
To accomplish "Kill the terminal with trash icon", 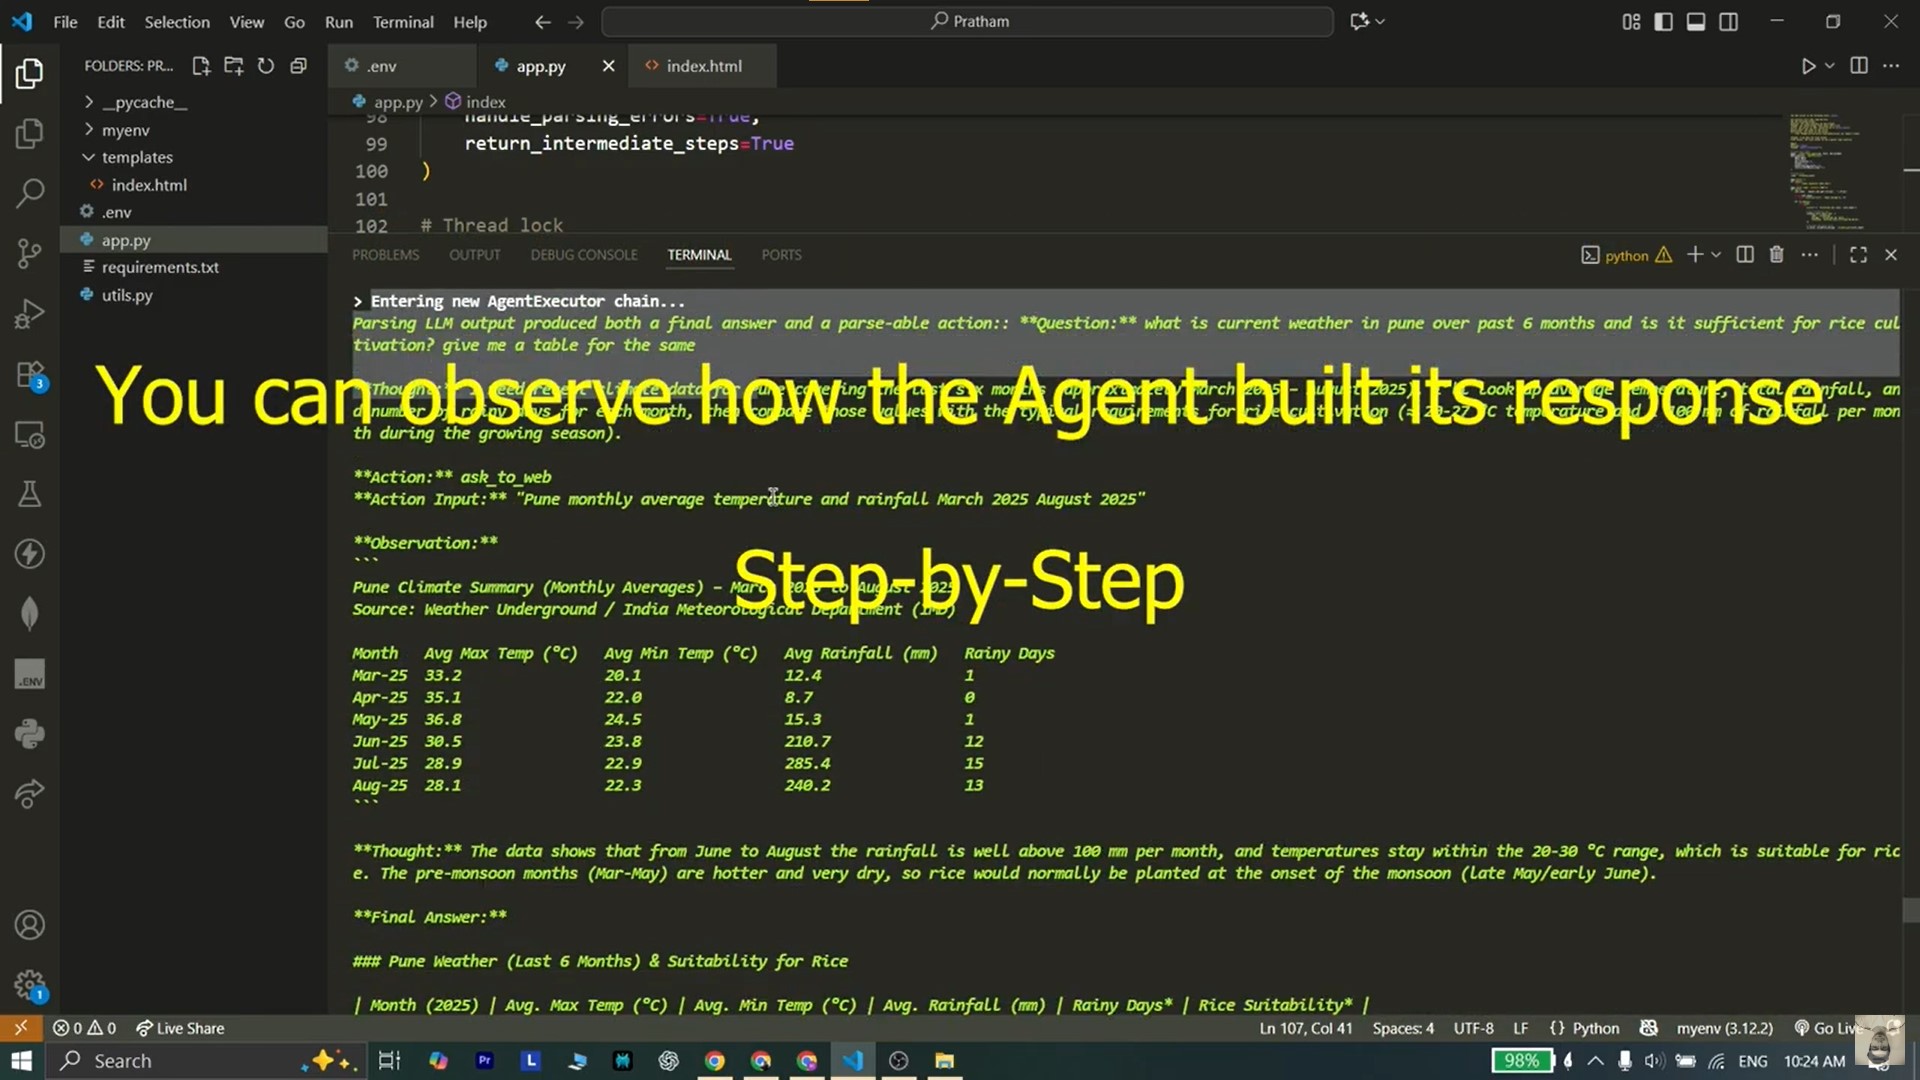I will click(x=1776, y=255).
